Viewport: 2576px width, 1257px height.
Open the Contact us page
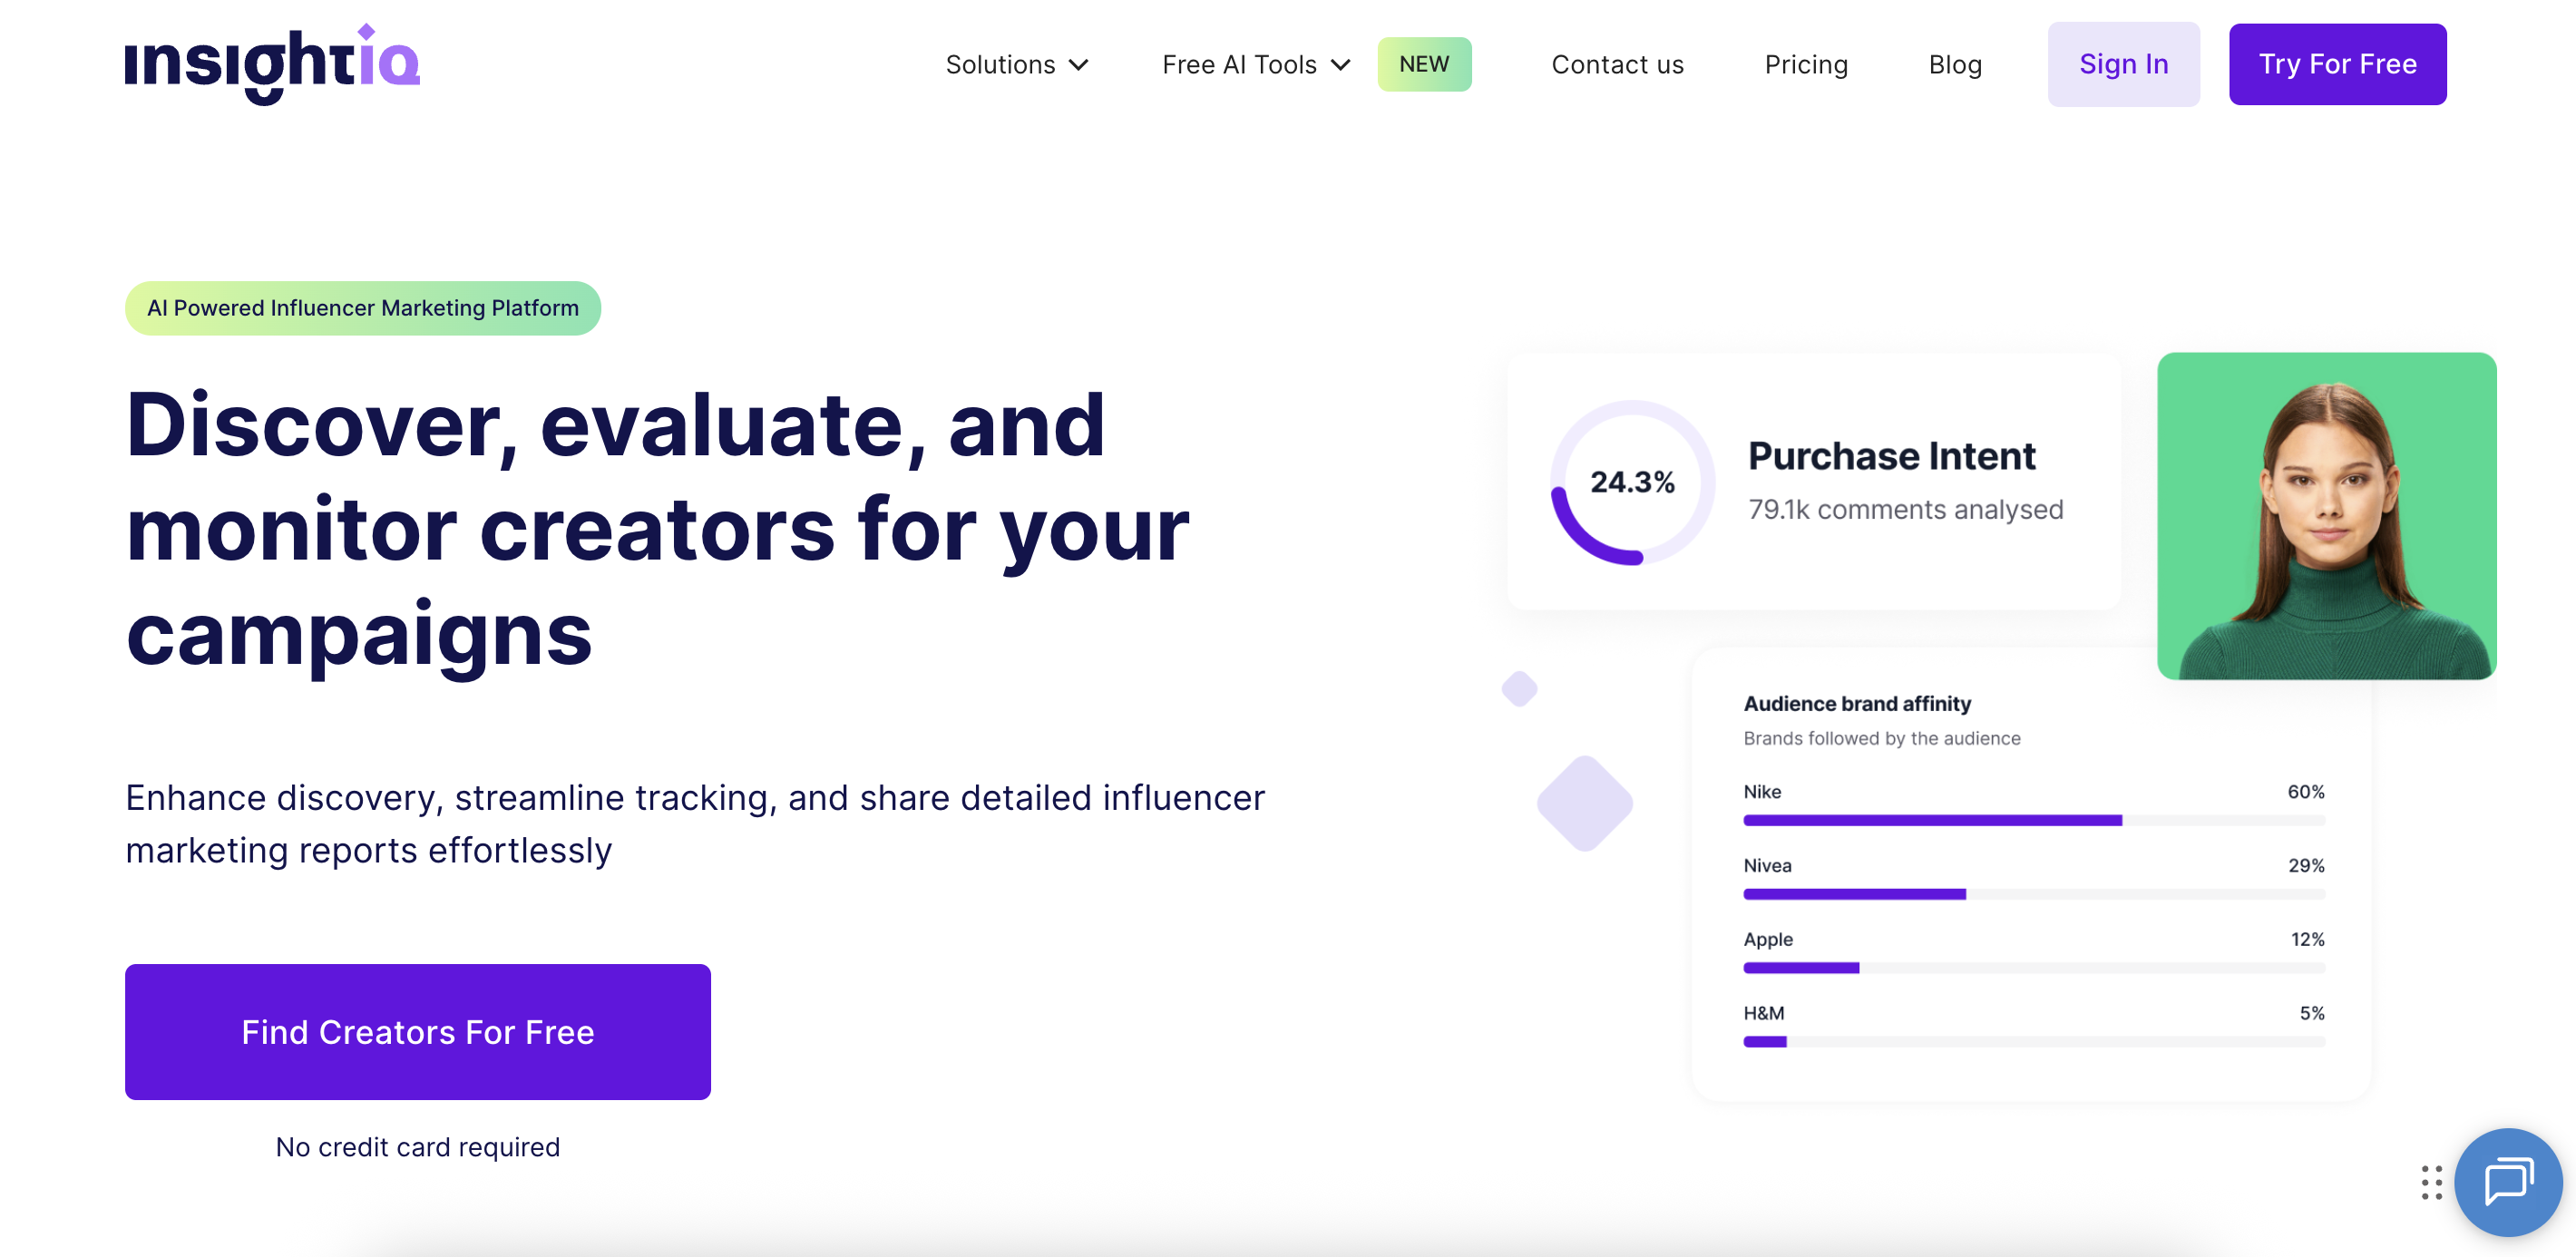pos(1617,65)
